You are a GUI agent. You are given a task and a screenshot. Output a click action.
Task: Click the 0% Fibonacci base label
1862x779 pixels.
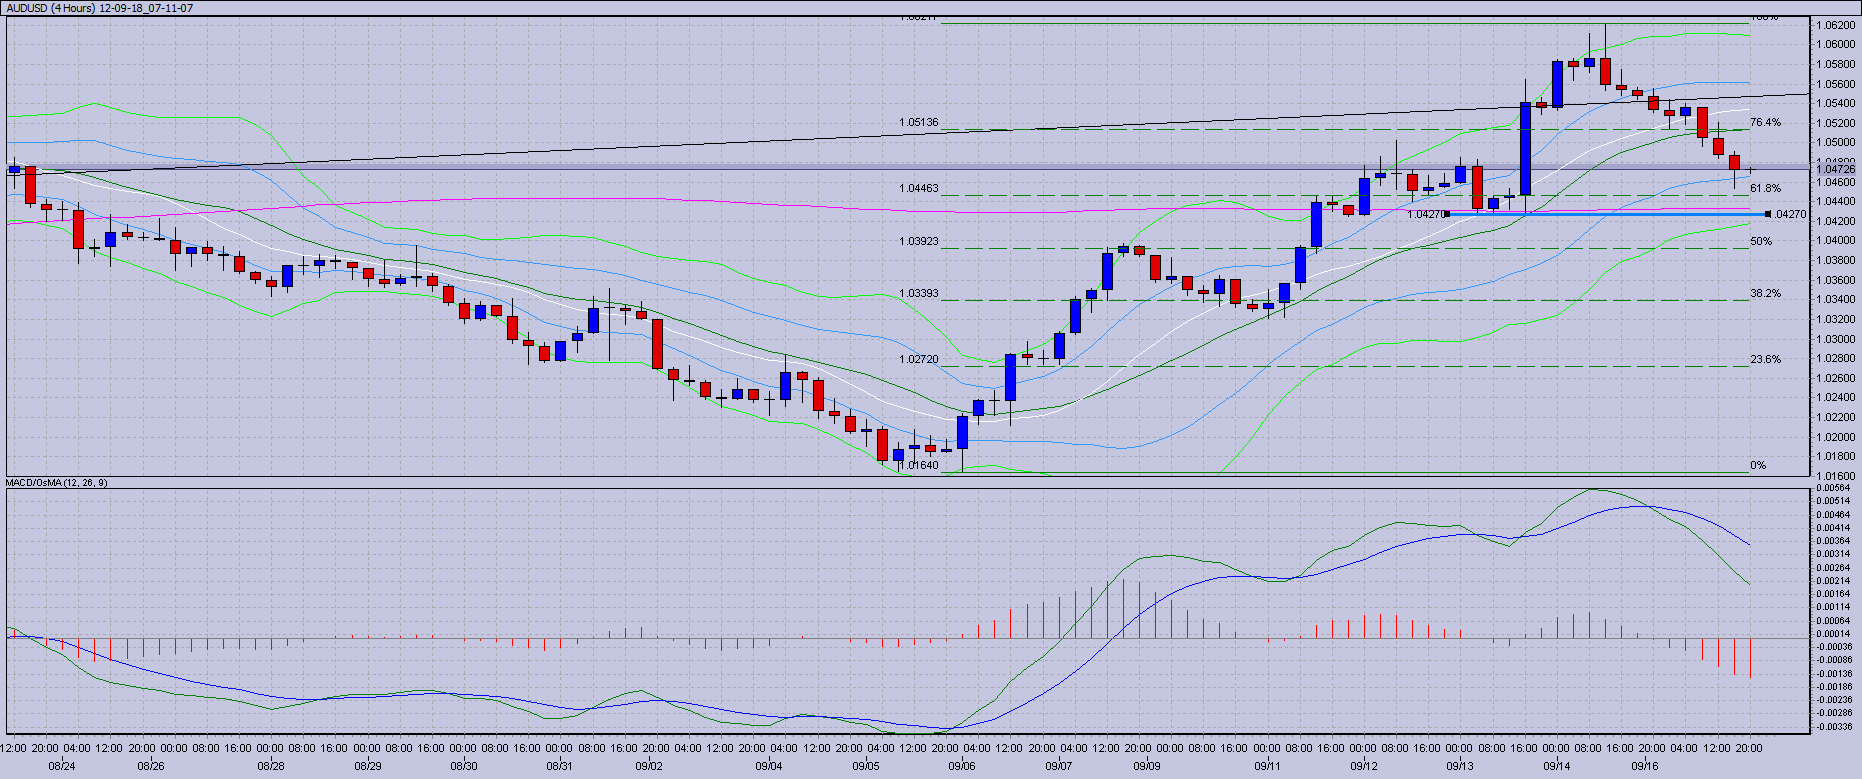tap(1758, 466)
